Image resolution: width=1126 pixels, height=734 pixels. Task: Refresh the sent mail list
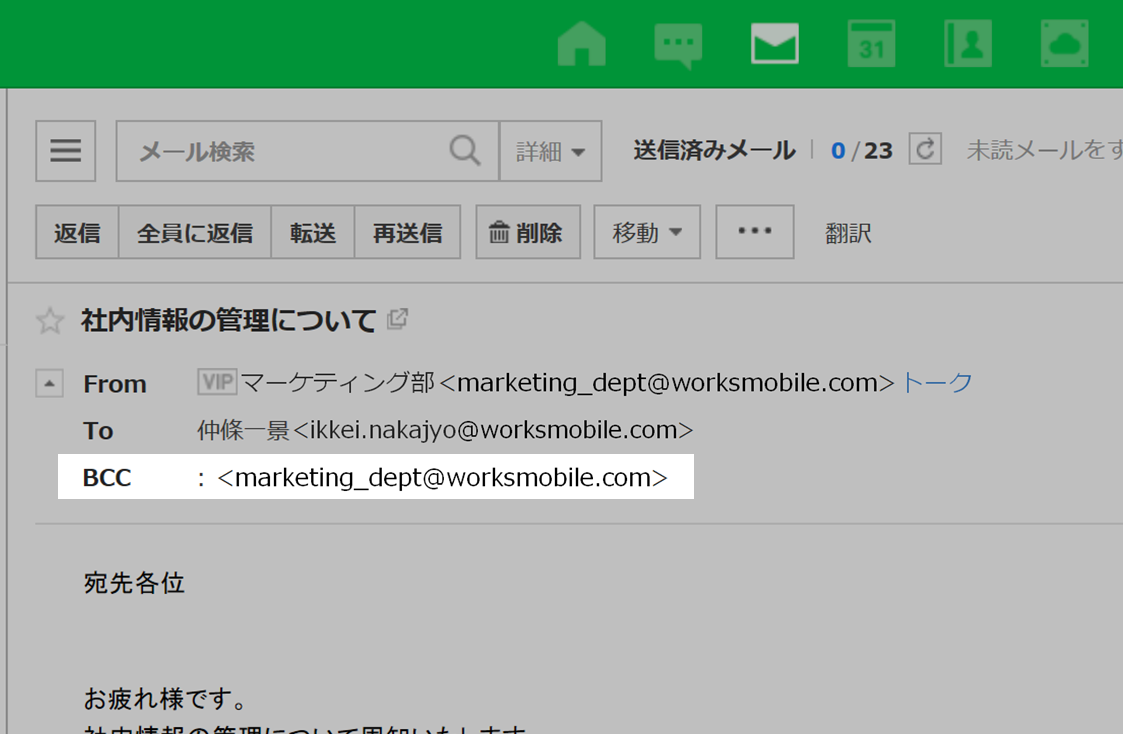(x=925, y=150)
